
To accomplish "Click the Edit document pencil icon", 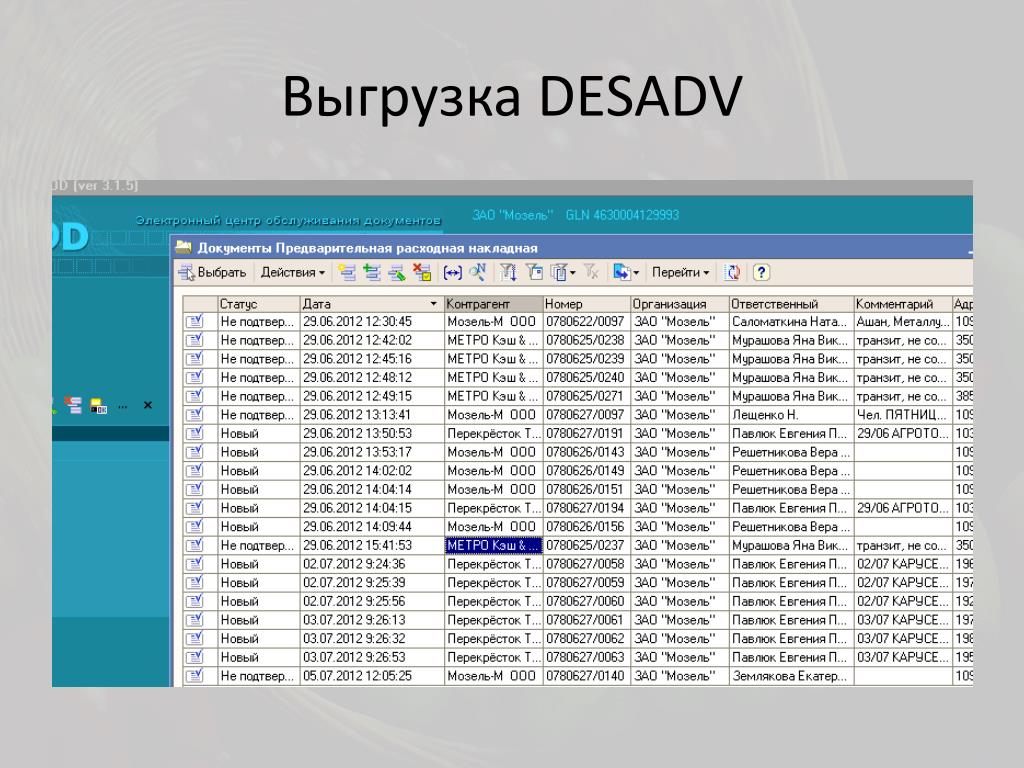I will click(397, 273).
